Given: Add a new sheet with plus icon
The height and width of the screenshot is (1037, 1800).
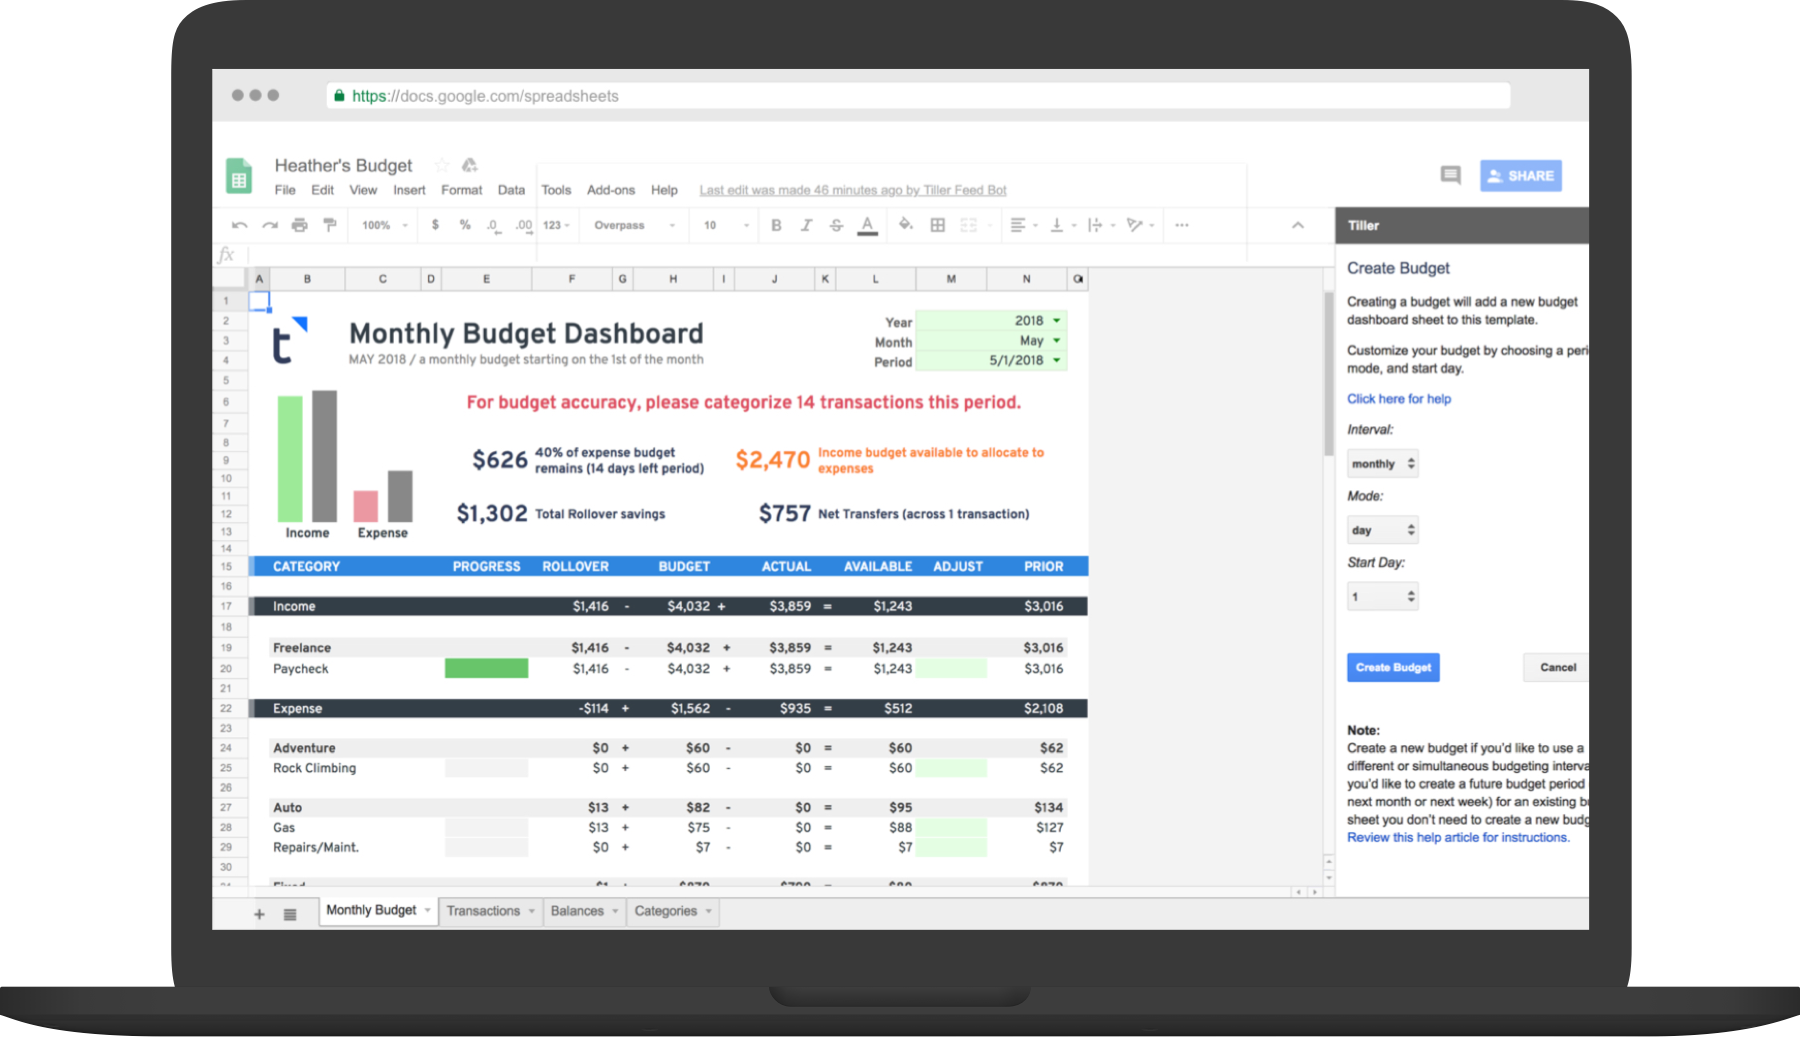Looking at the screenshot, I should pos(259,914).
